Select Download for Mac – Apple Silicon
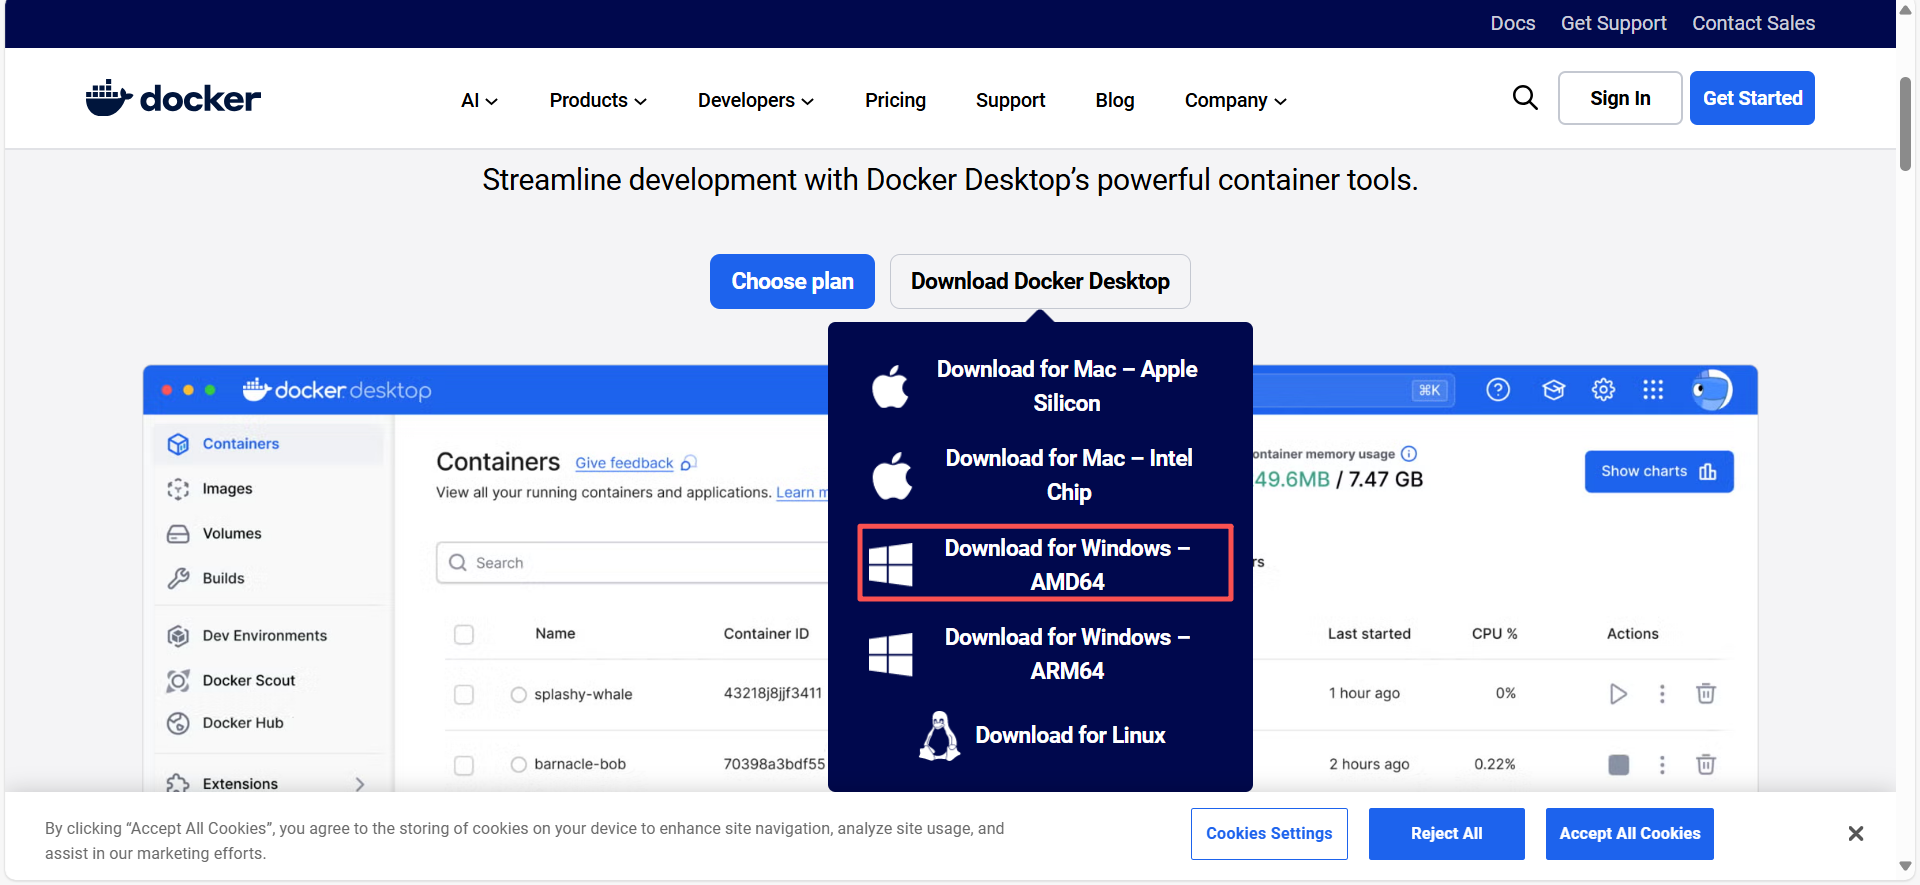This screenshot has width=1920, height=885. [1040, 386]
